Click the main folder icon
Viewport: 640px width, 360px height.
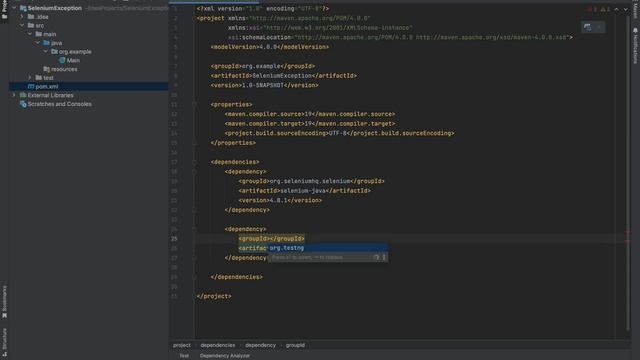[38, 34]
